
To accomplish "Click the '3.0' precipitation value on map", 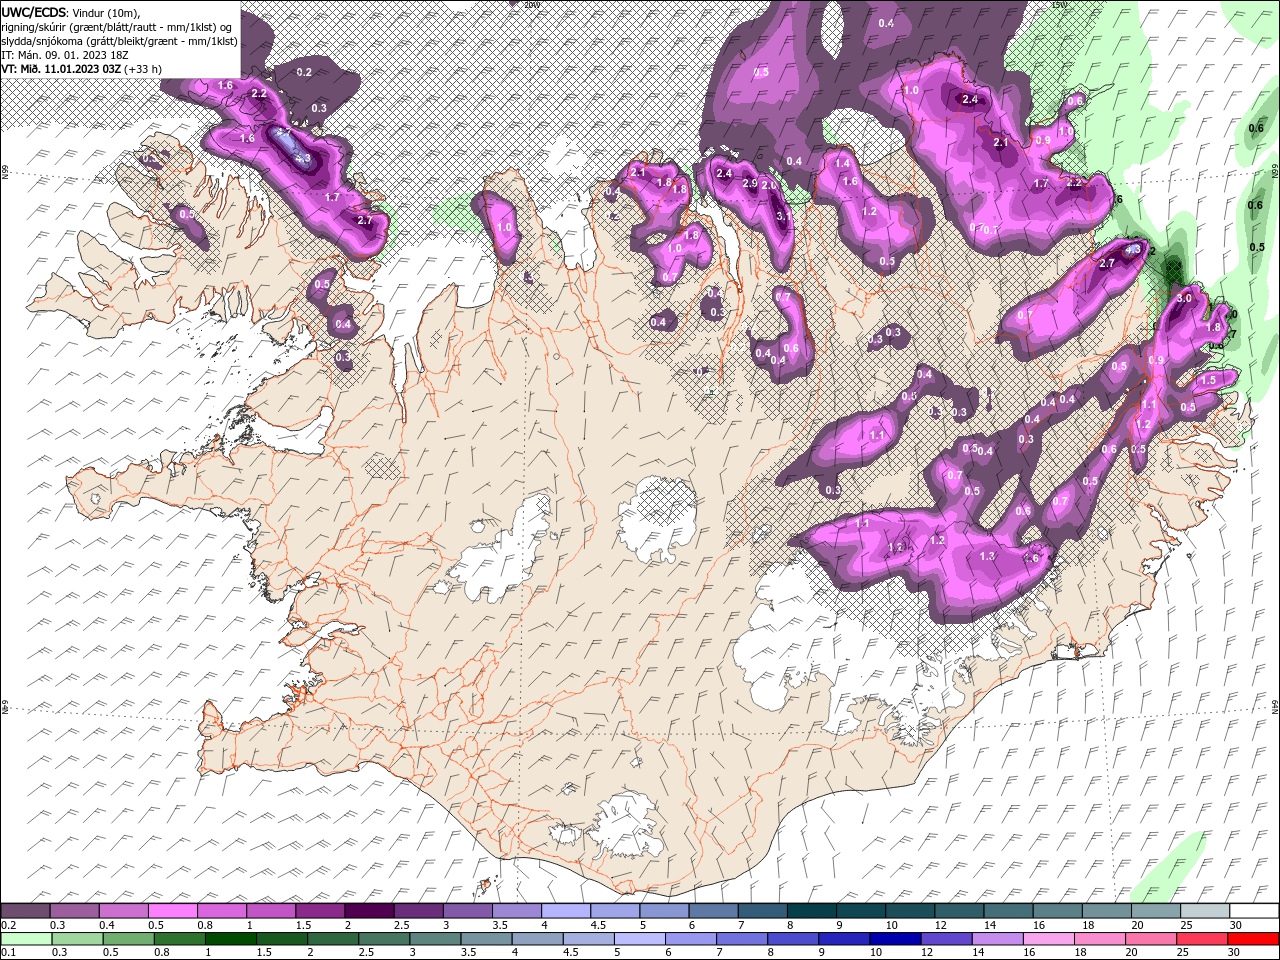I will click(x=1185, y=298).
